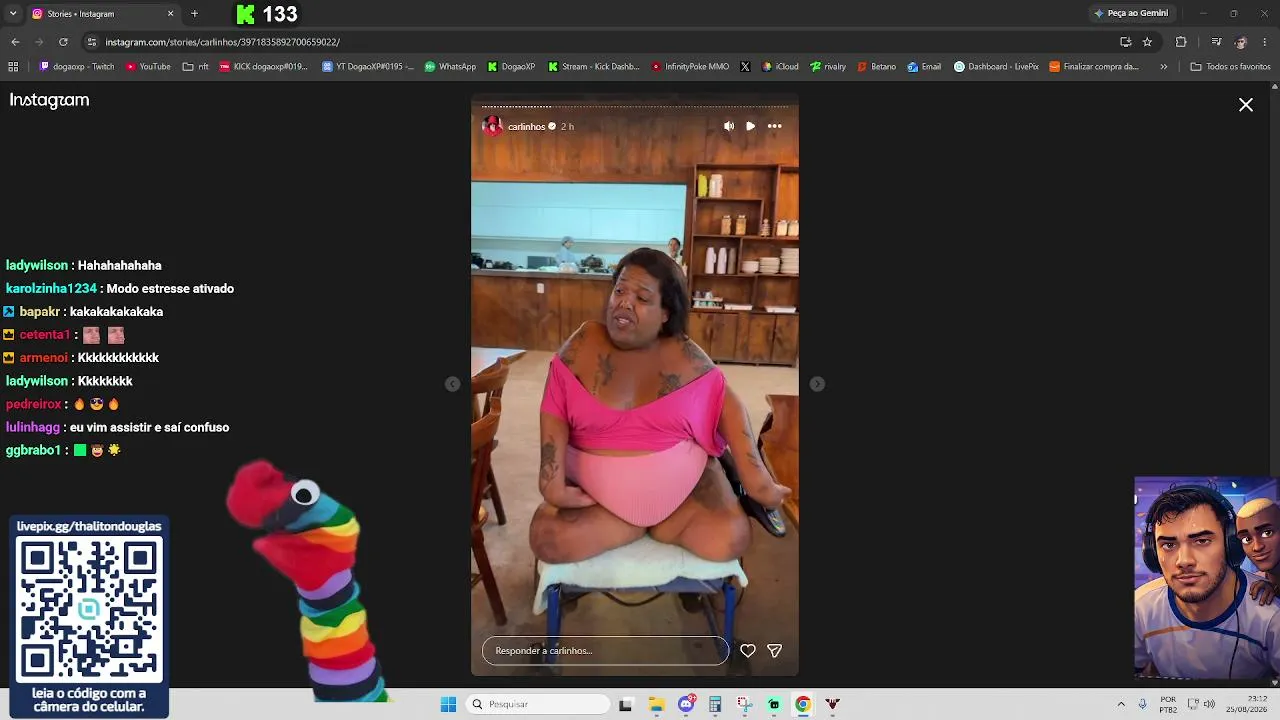Open the InfinityPoke MMO bookmark
Screen dimensions: 1280x720
pyautogui.click(x=690, y=67)
